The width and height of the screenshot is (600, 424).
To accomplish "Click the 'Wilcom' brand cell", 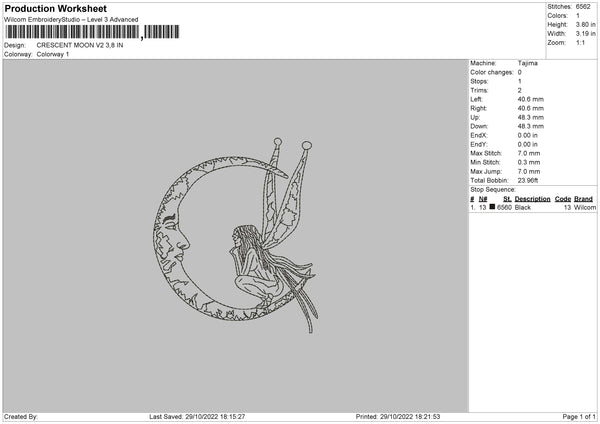I will (585, 207).
